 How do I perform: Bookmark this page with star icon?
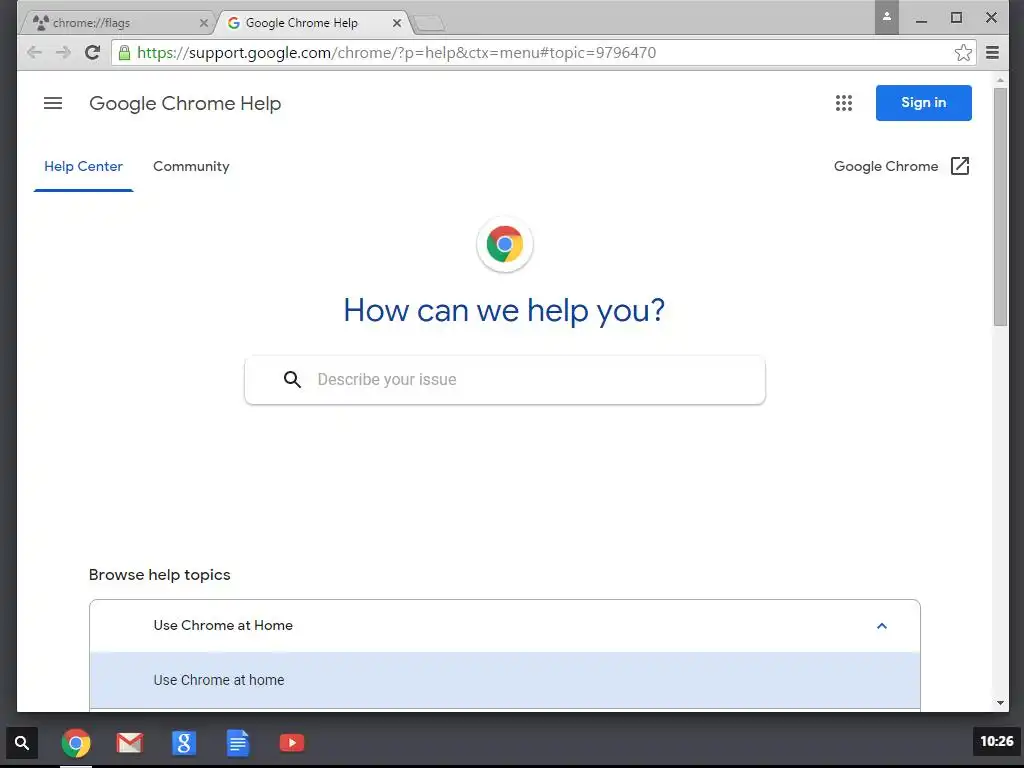(x=963, y=52)
